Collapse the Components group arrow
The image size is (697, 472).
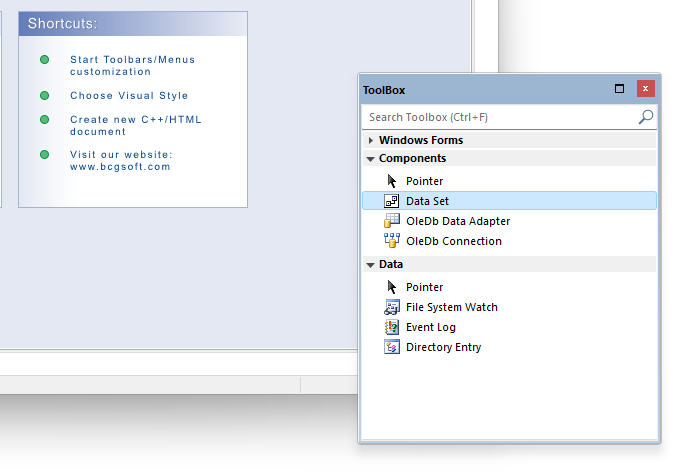[x=370, y=159]
